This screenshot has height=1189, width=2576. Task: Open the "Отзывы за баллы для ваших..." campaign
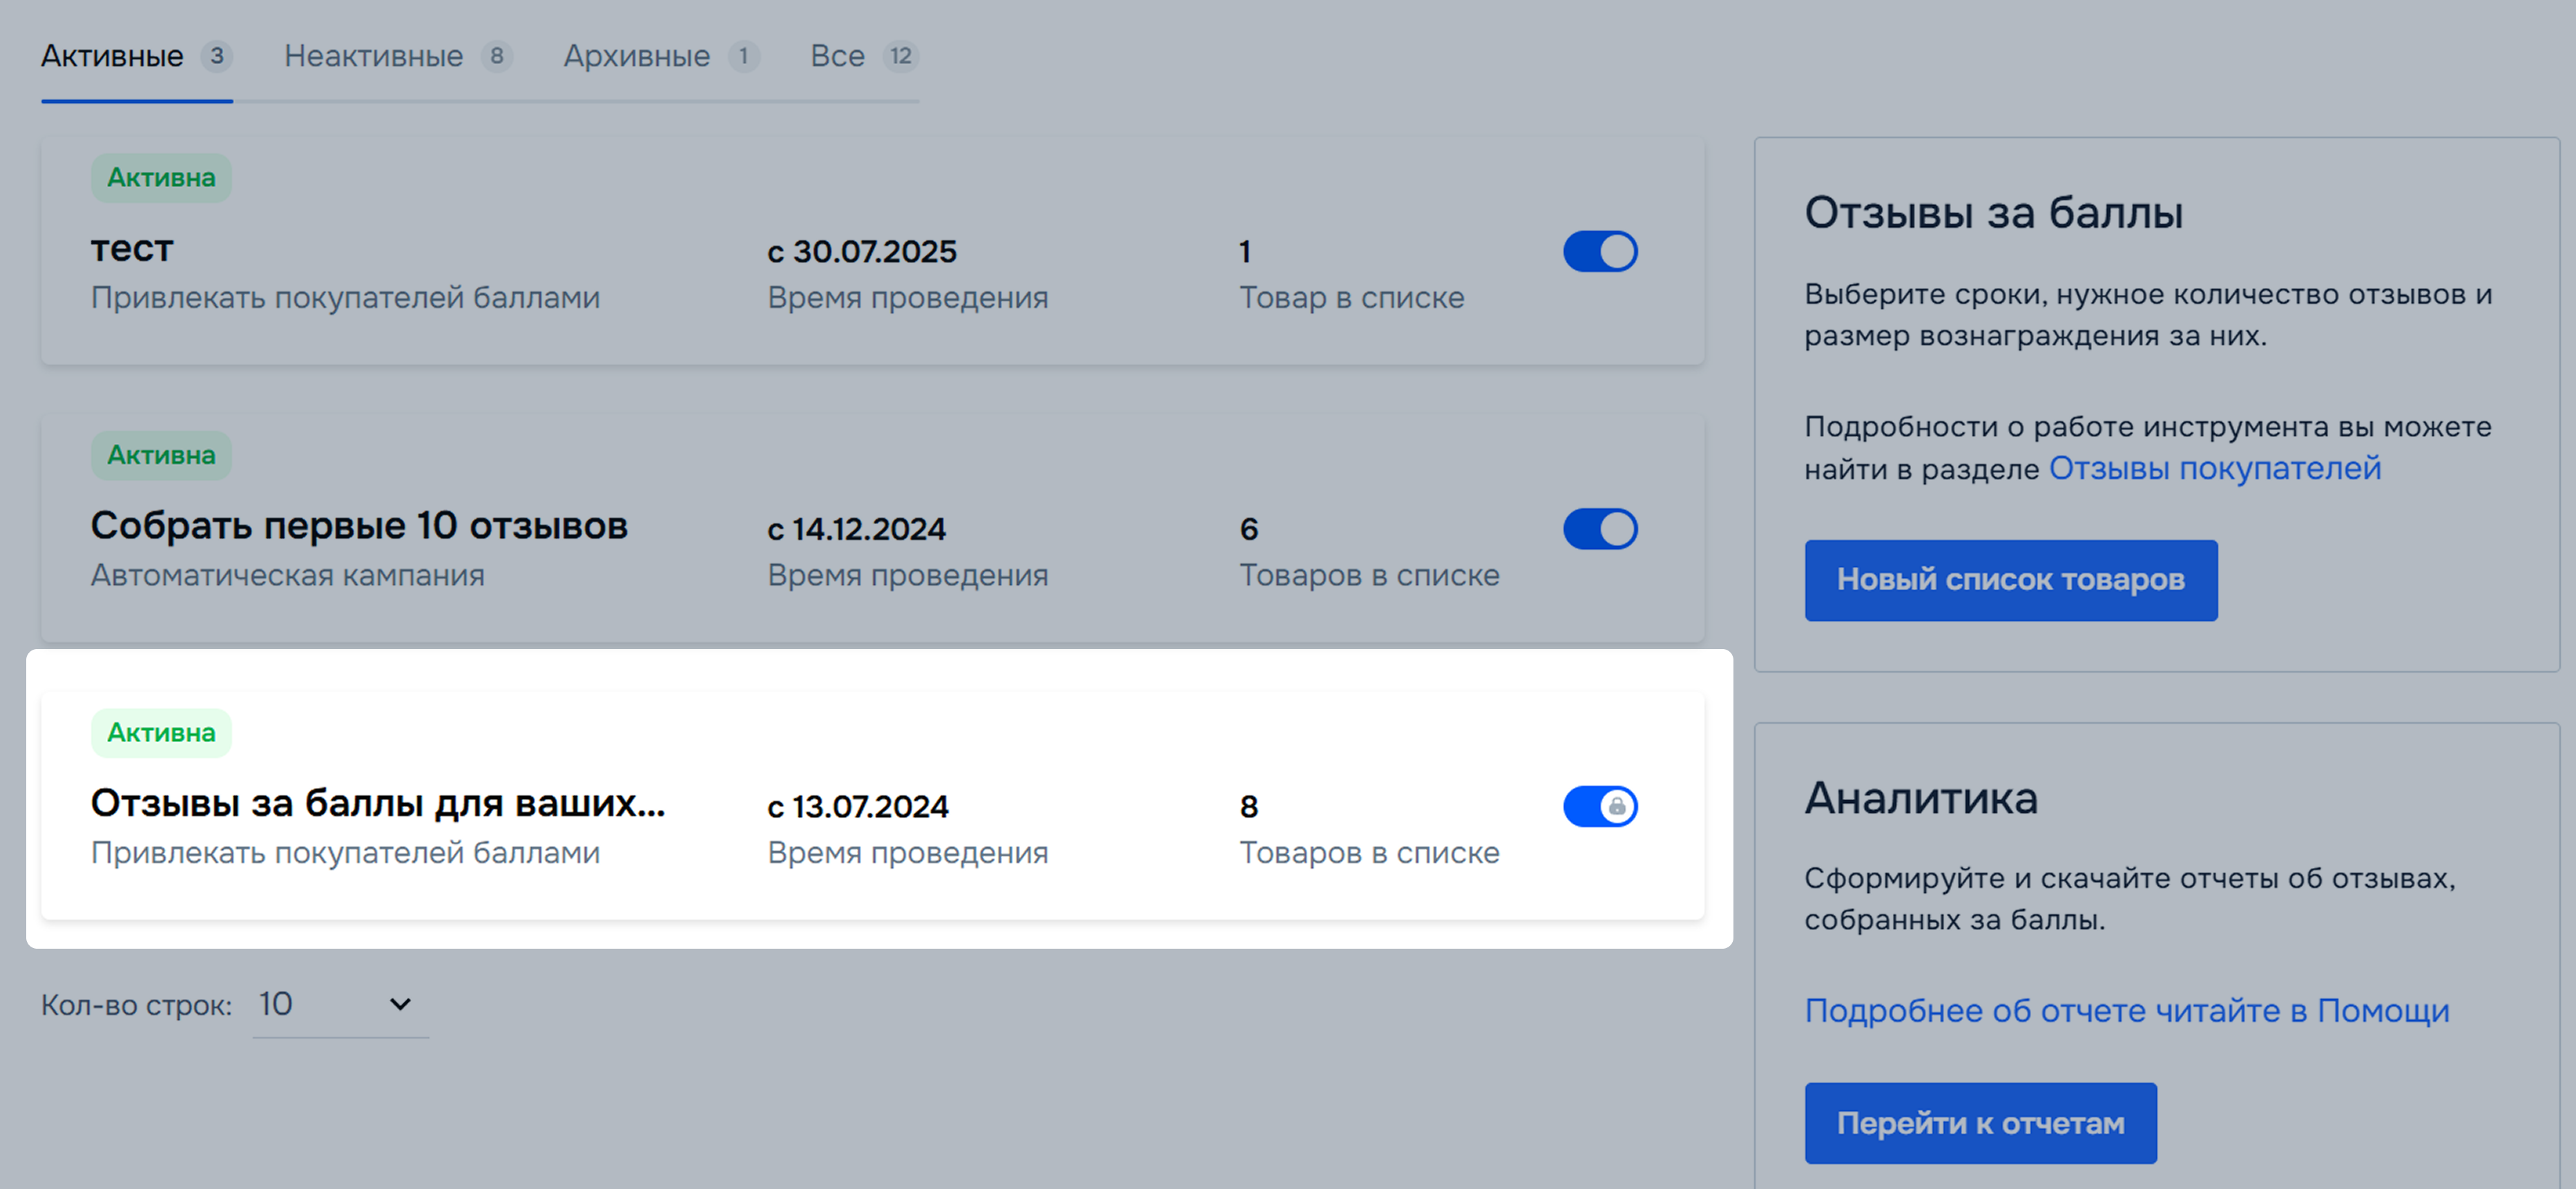(x=377, y=803)
